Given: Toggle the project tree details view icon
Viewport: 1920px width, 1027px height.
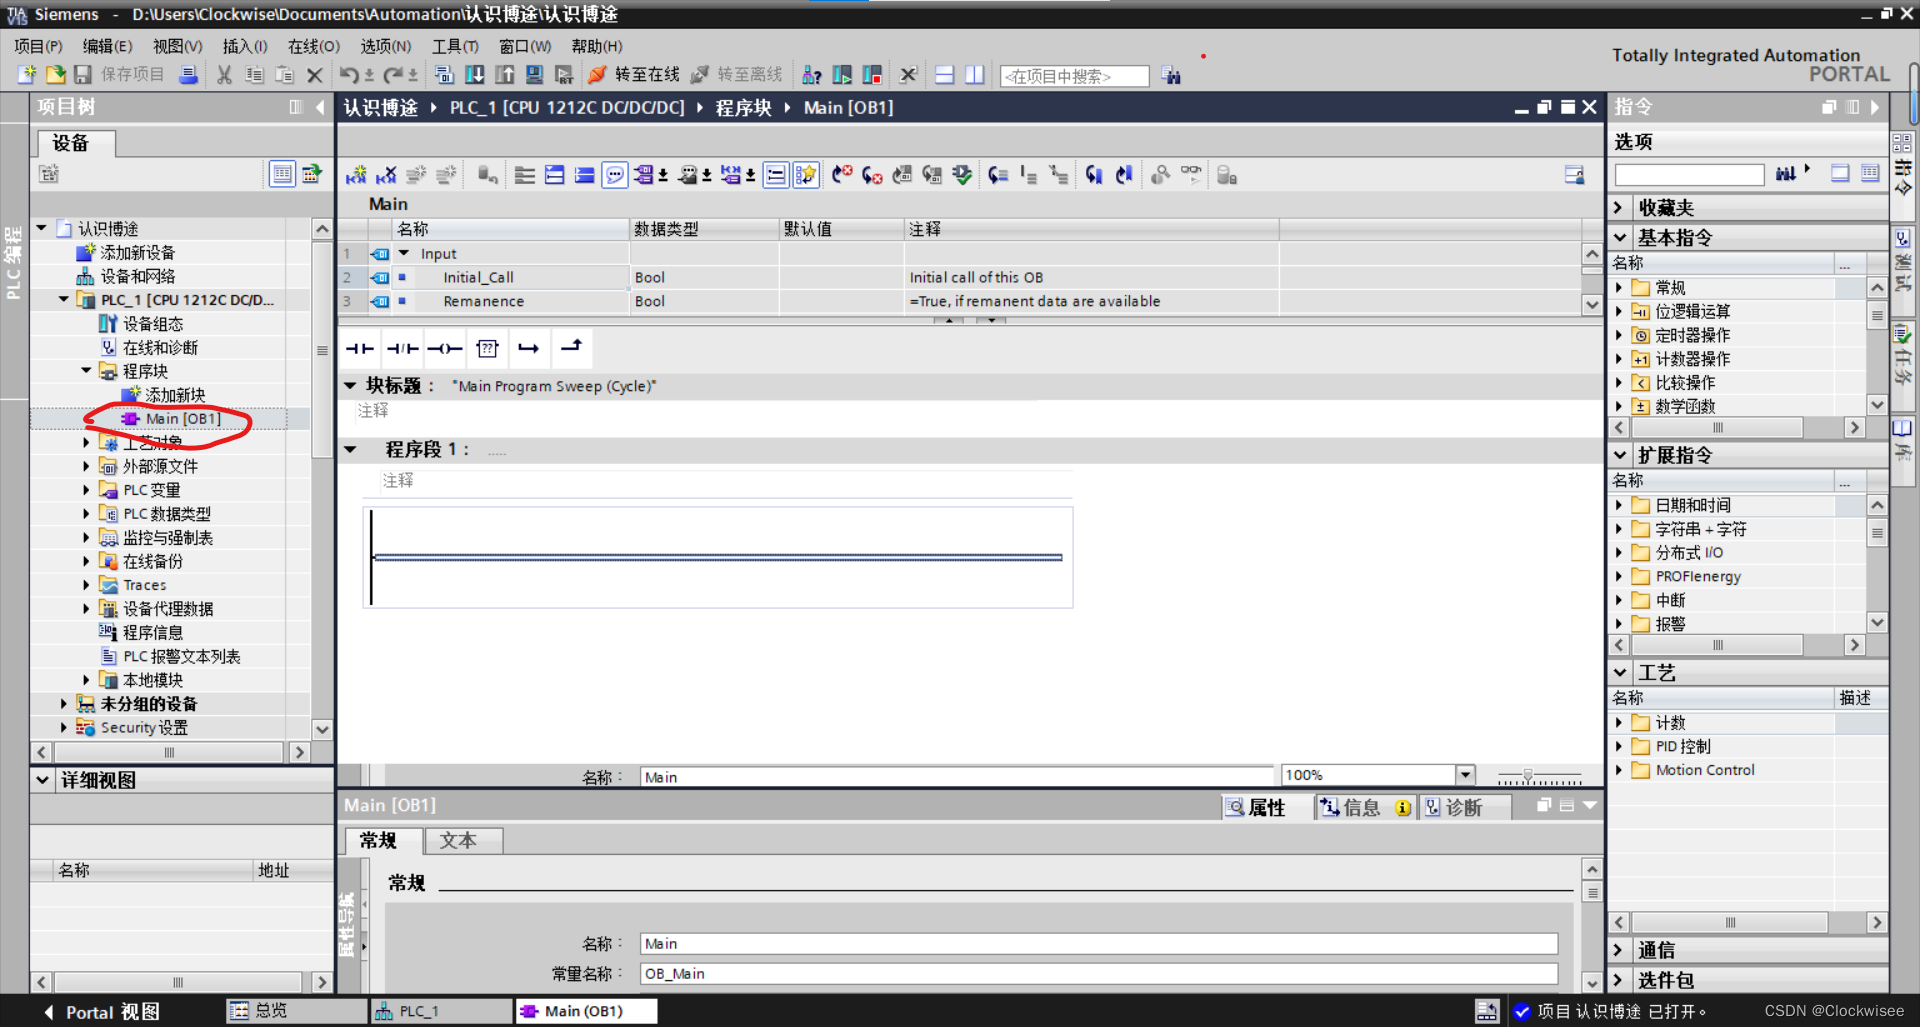Looking at the screenshot, I should (283, 174).
